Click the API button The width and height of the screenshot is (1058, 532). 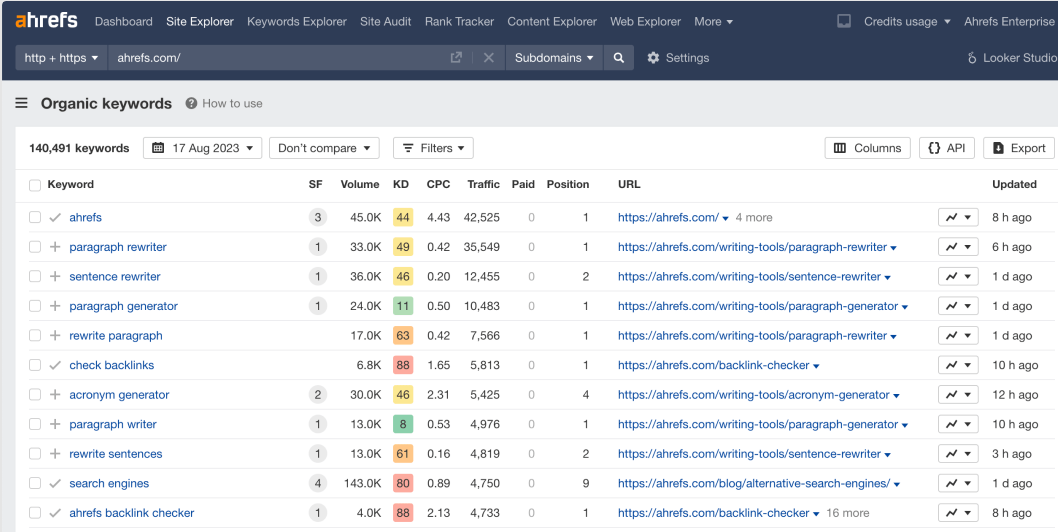947,148
